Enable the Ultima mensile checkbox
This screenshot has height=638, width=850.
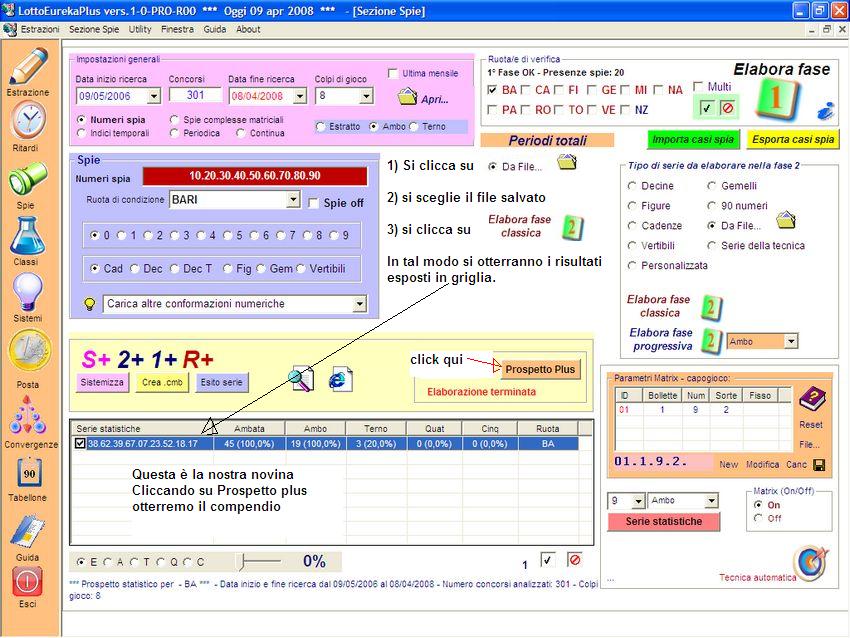(393, 74)
